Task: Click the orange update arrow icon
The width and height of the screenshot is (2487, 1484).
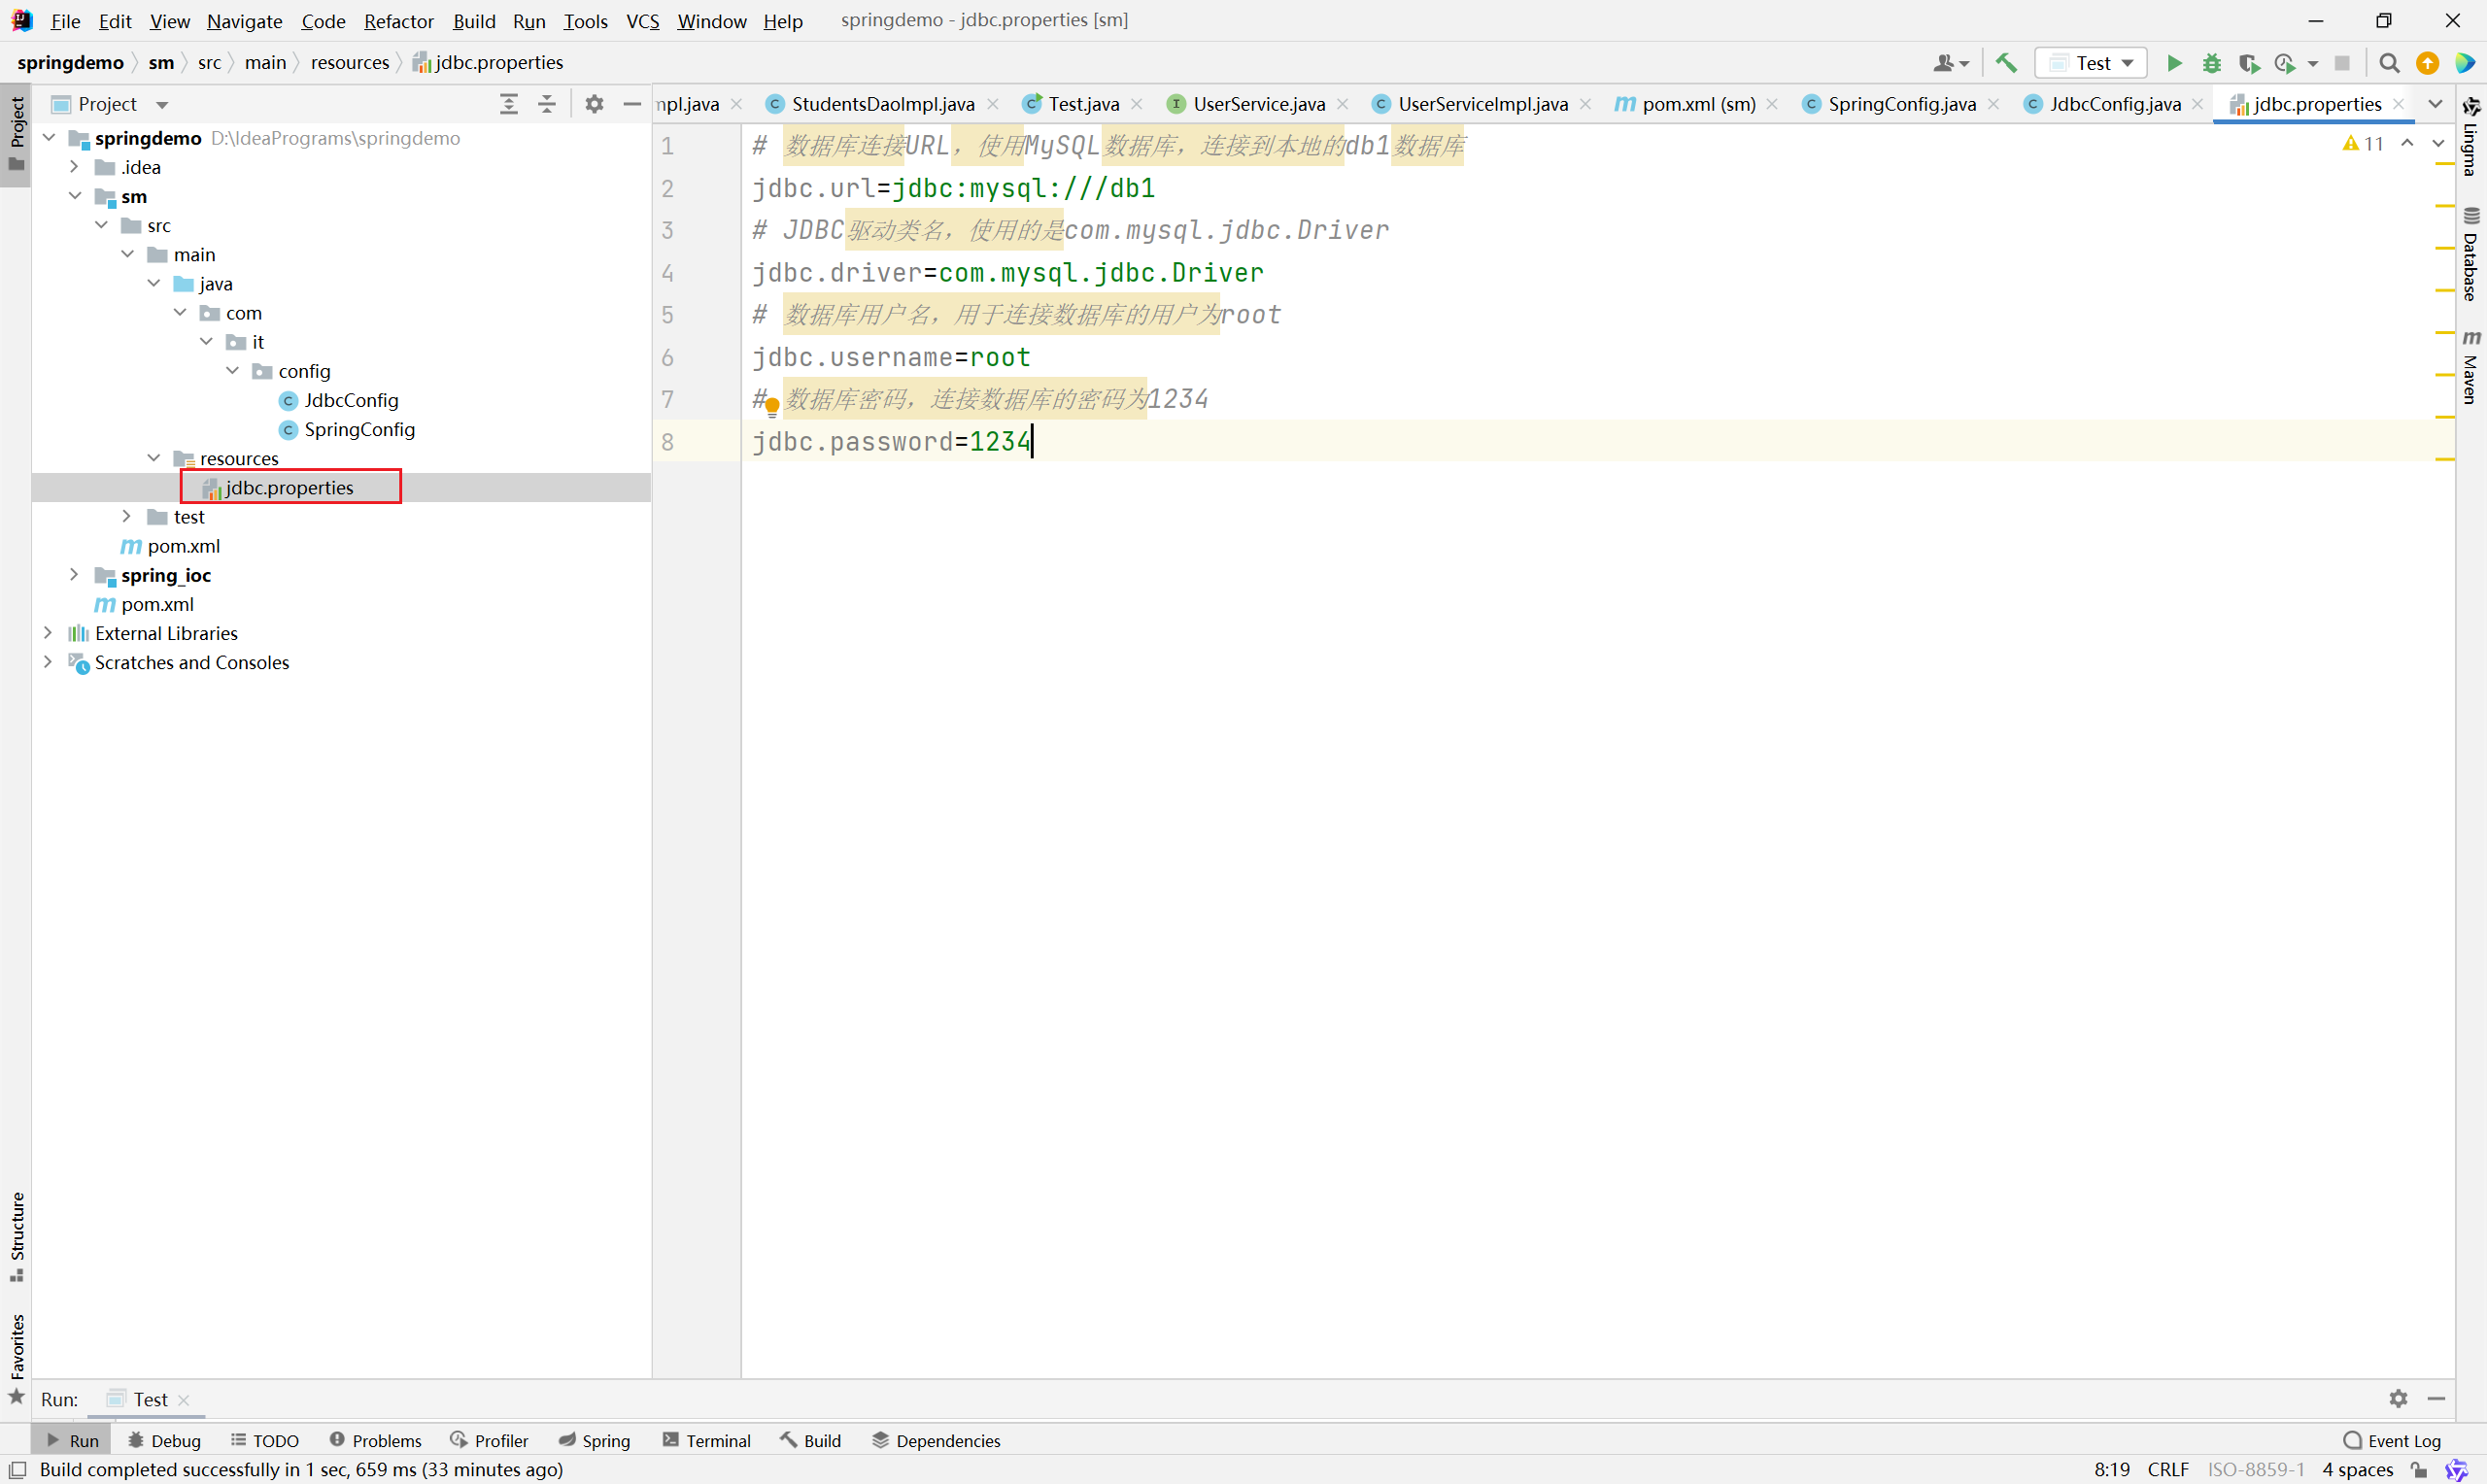Action: click(2427, 63)
